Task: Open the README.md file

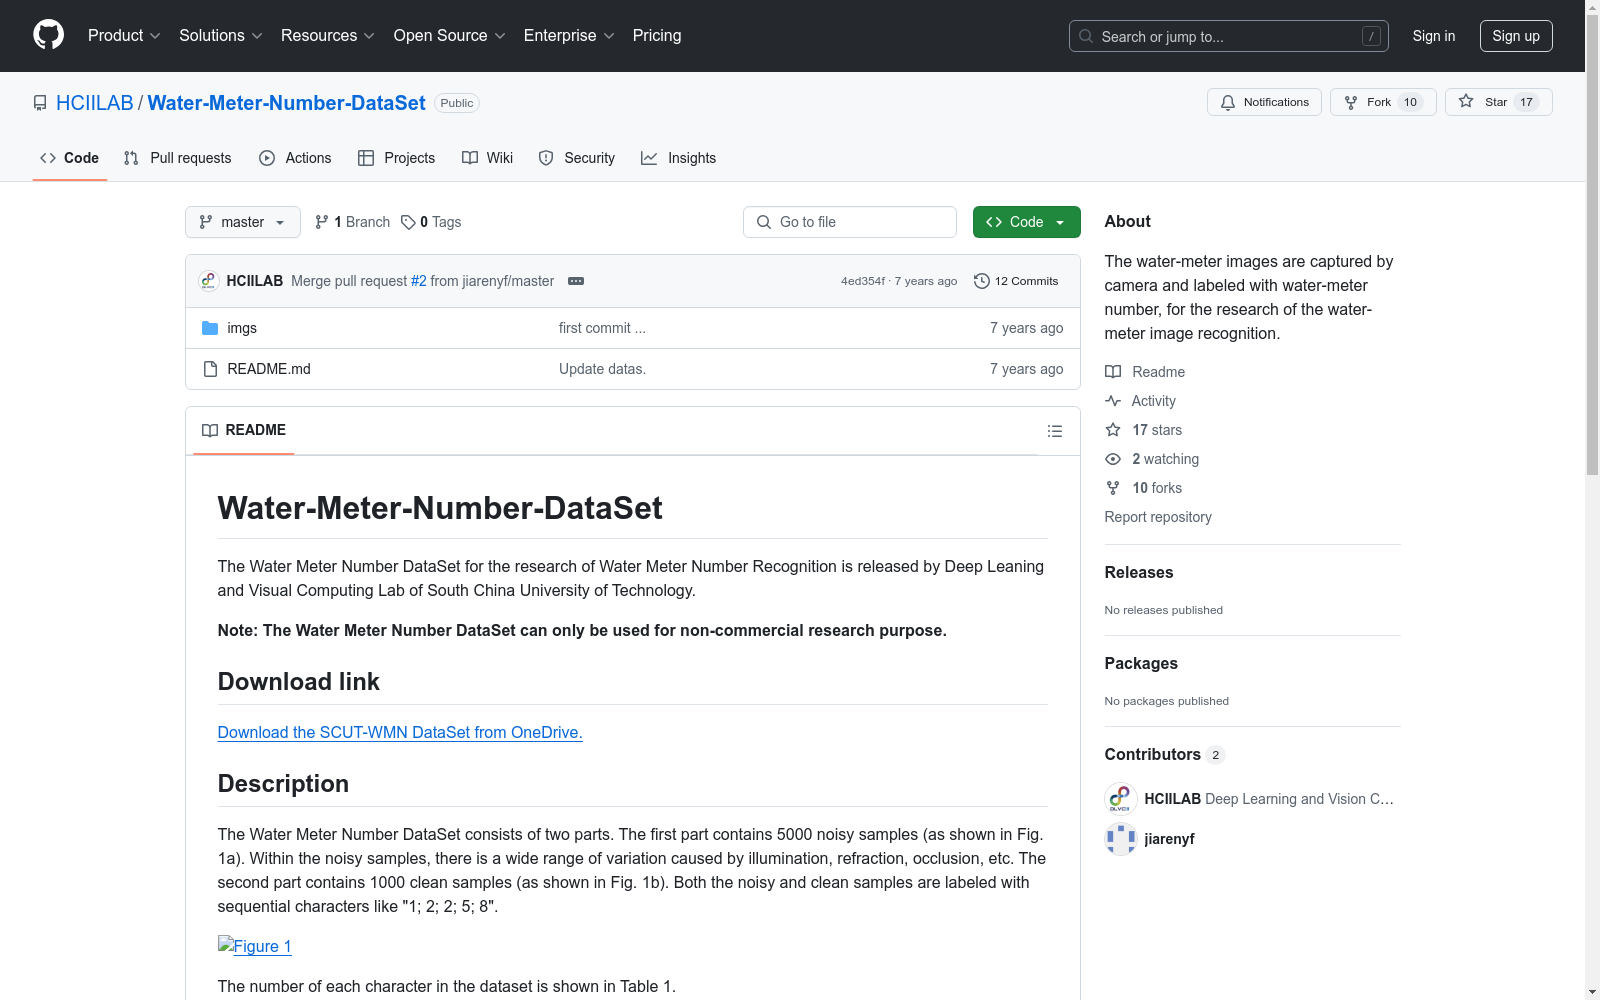Action: 269,369
